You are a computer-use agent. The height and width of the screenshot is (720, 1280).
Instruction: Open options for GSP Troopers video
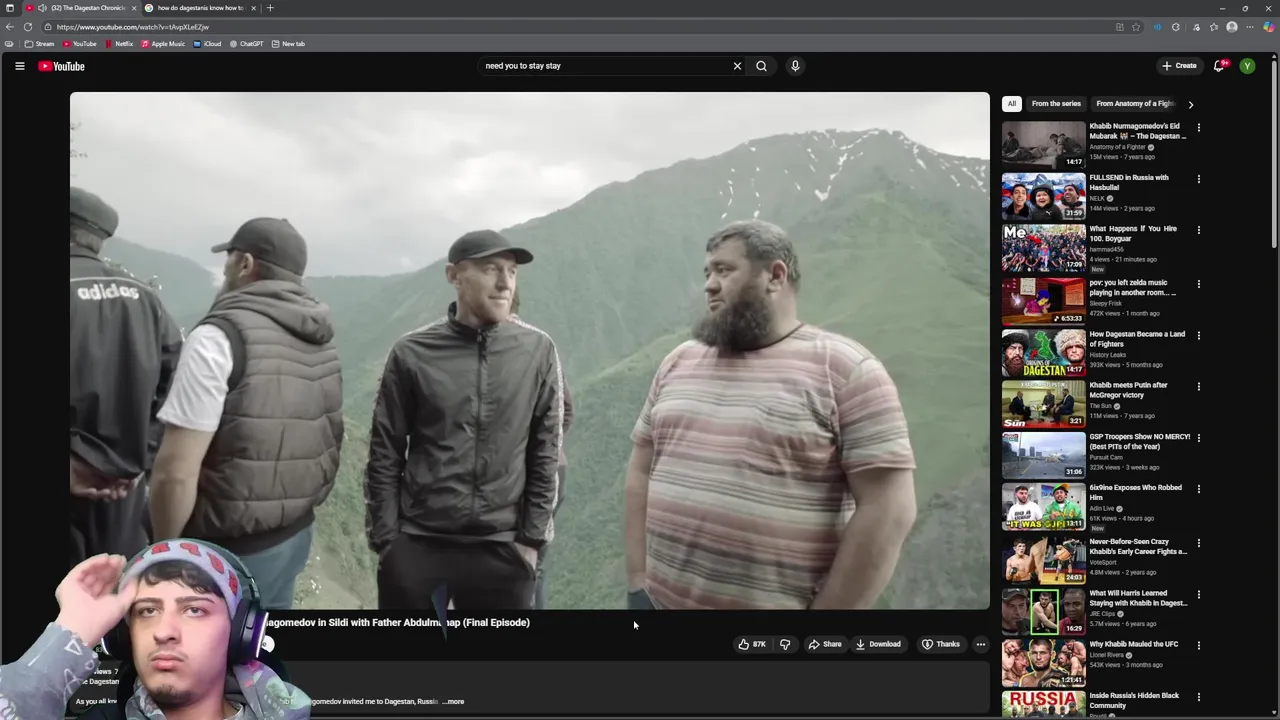(1199, 438)
